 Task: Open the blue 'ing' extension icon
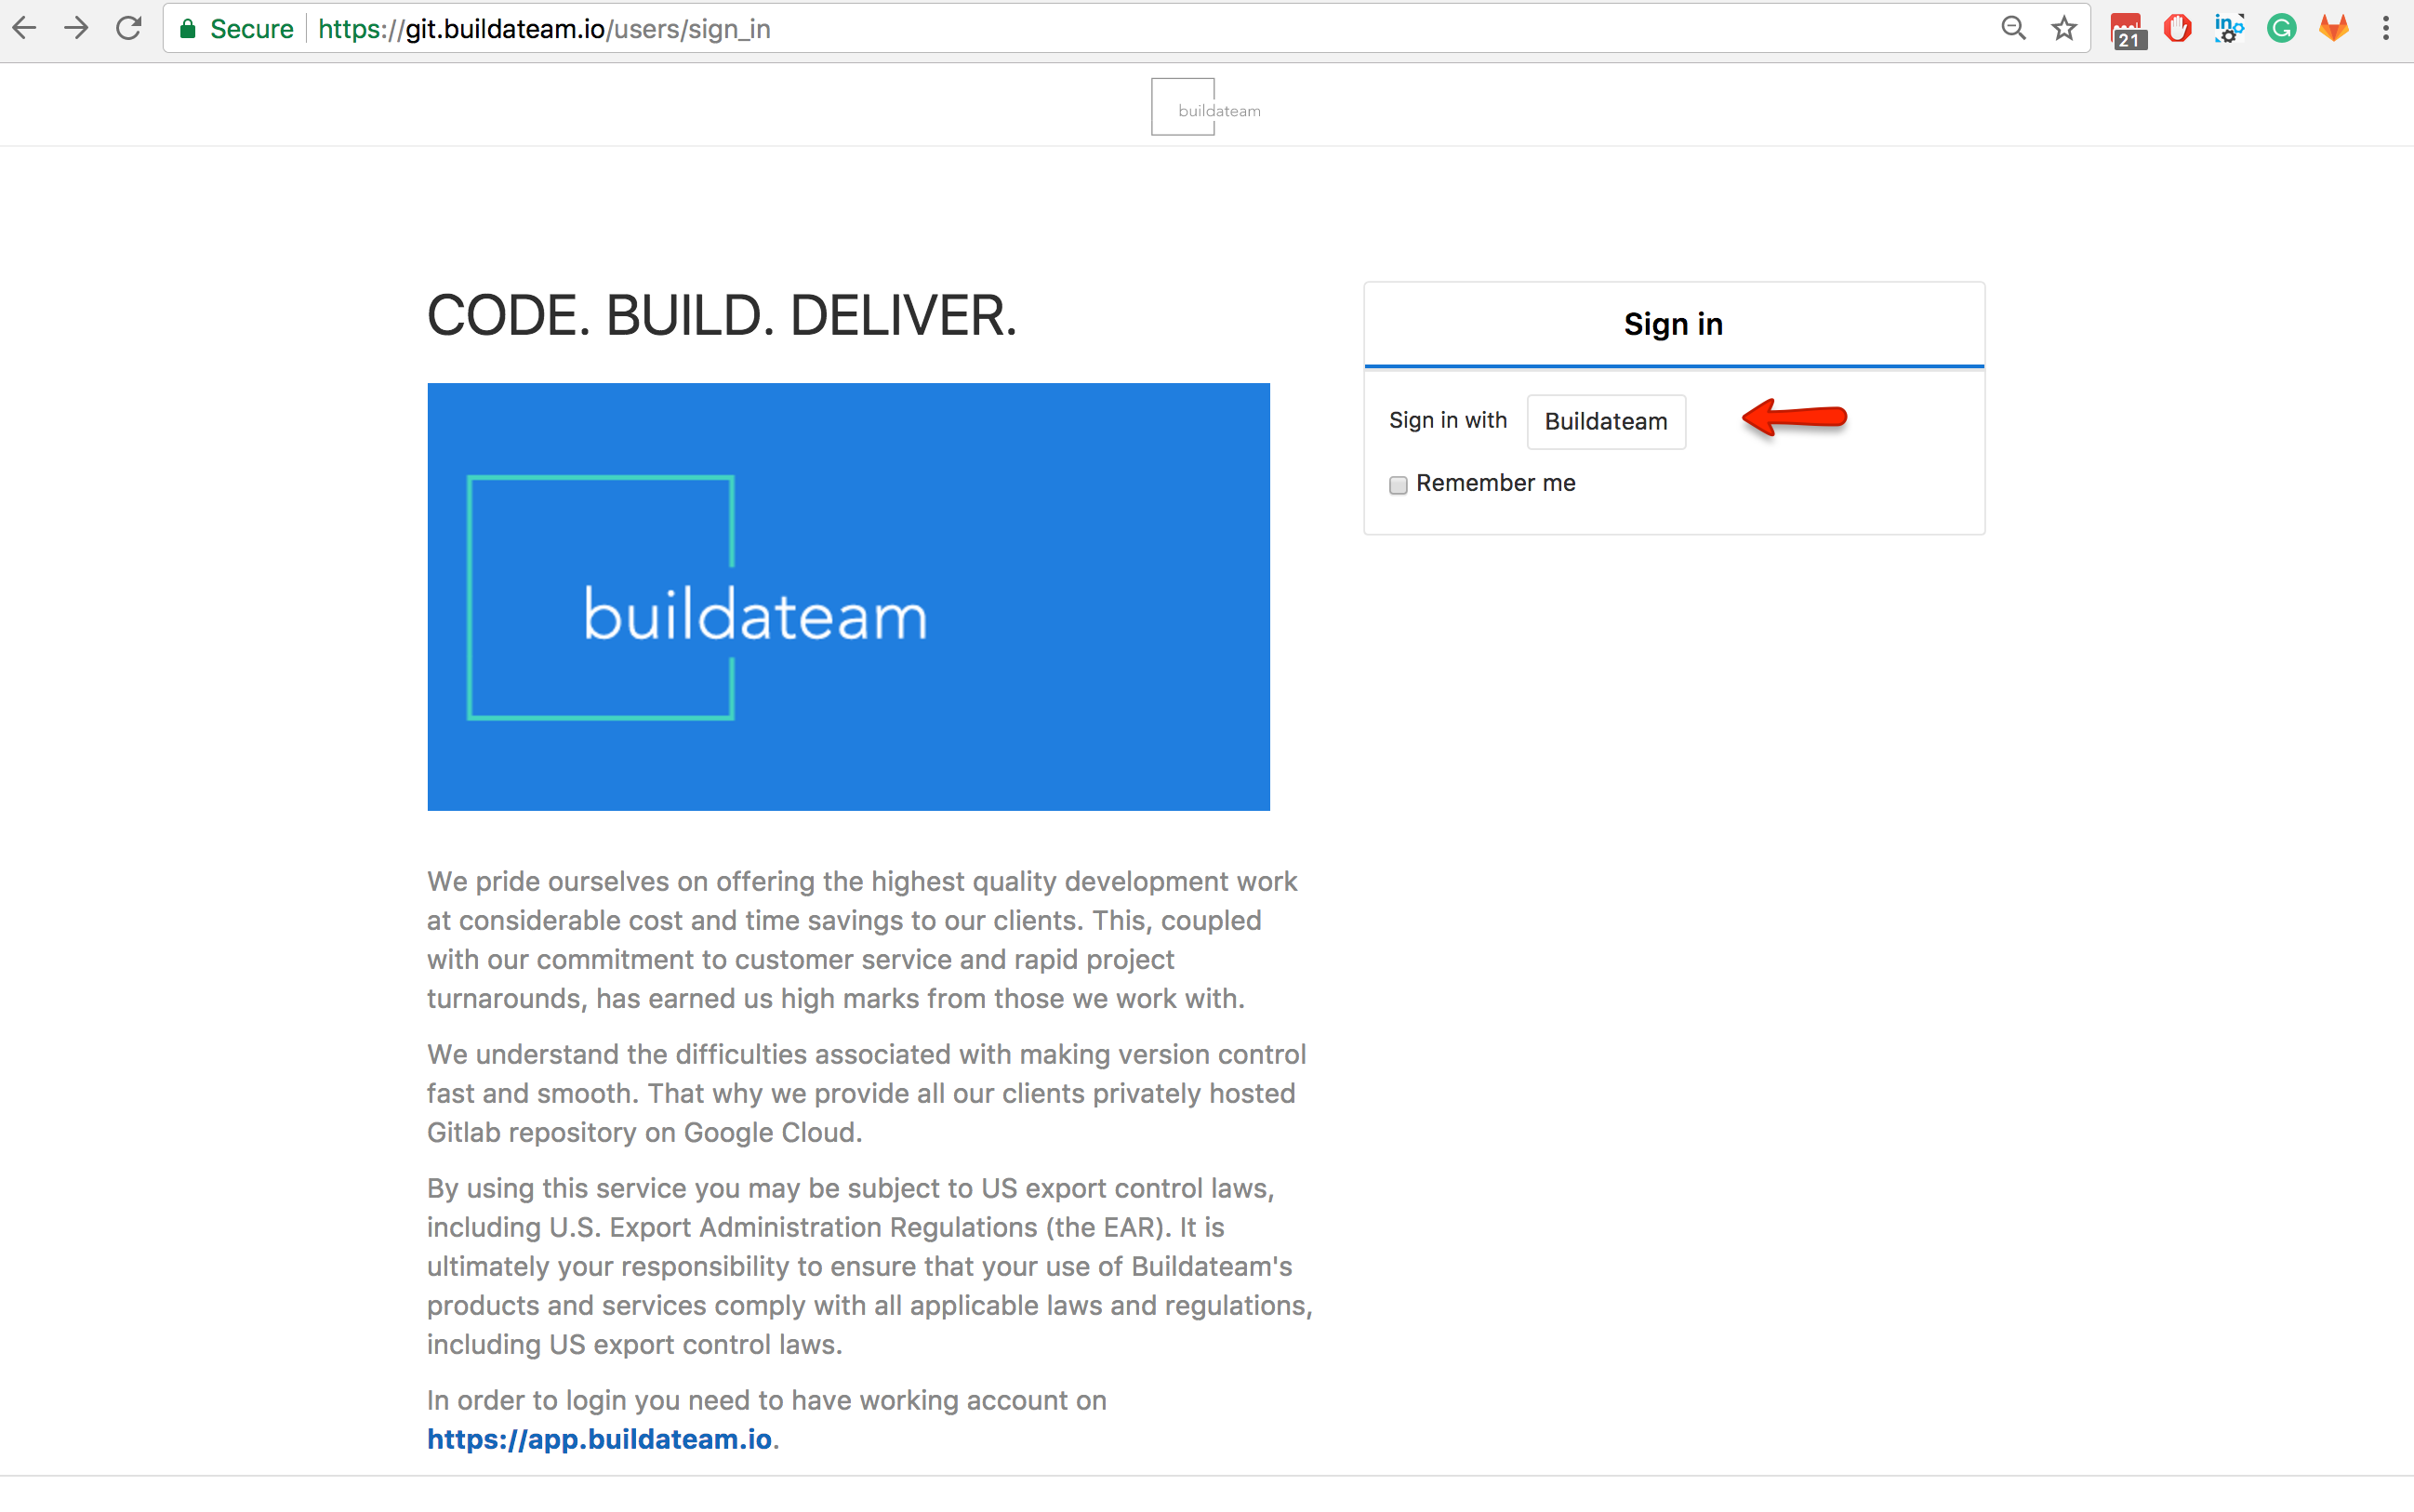(2229, 28)
